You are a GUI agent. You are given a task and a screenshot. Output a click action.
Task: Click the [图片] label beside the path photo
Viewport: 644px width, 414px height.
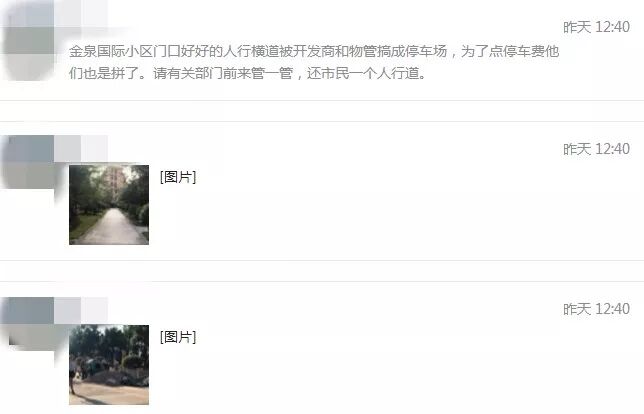178,177
